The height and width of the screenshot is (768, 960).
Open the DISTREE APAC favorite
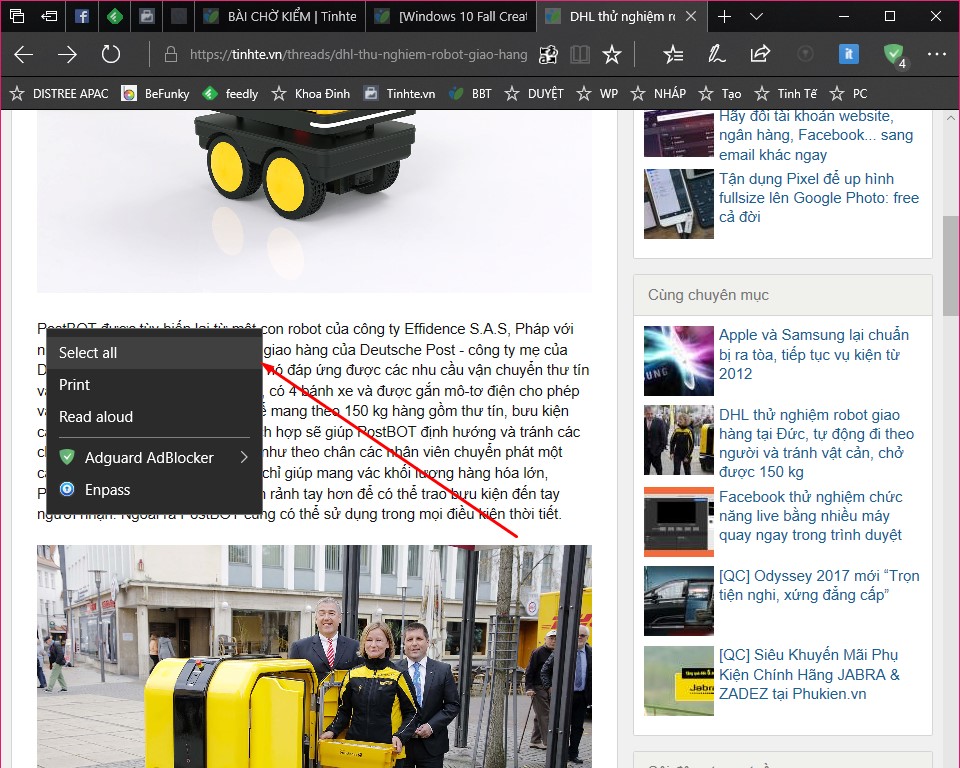(x=59, y=94)
